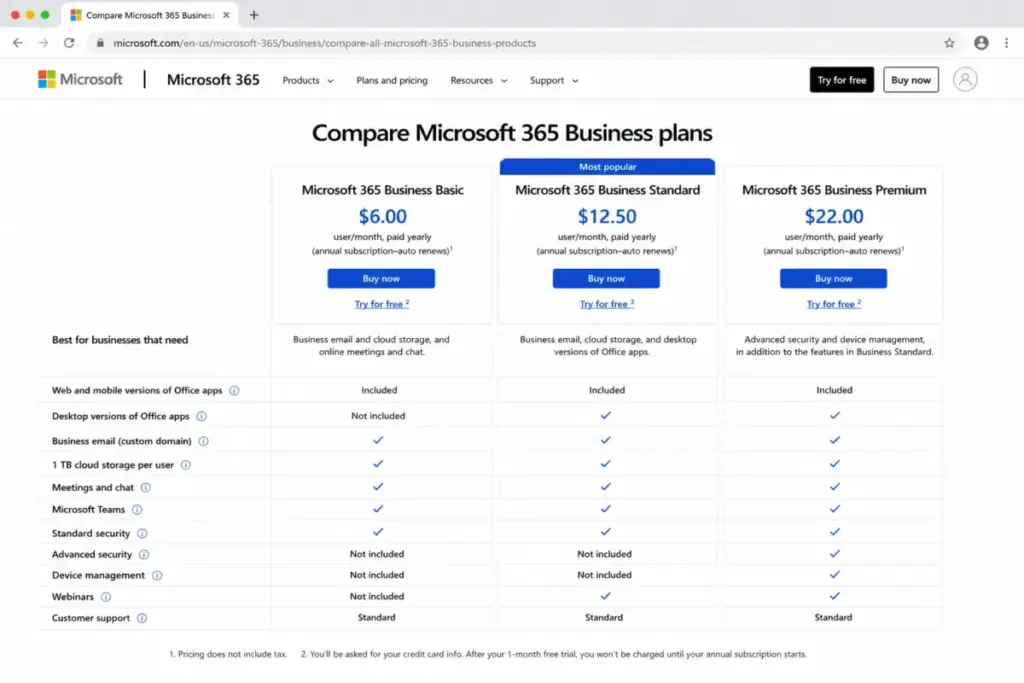Click Premium's Standard customer support cell
This screenshot has height=683, width=1024.
[x=833, y=617]
